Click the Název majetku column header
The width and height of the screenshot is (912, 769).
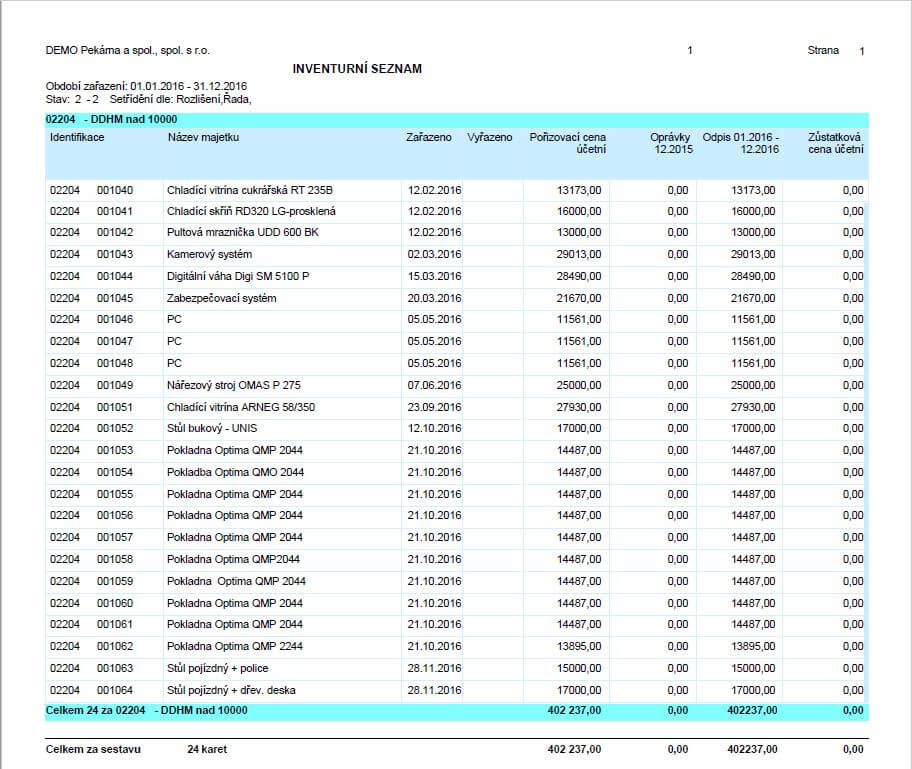[x=203, y=137]
